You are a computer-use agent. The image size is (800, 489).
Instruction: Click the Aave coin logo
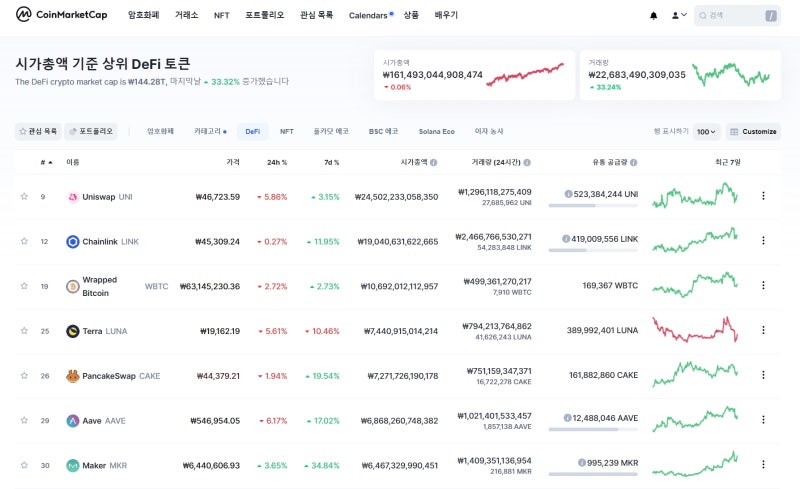tap(73, 421)
